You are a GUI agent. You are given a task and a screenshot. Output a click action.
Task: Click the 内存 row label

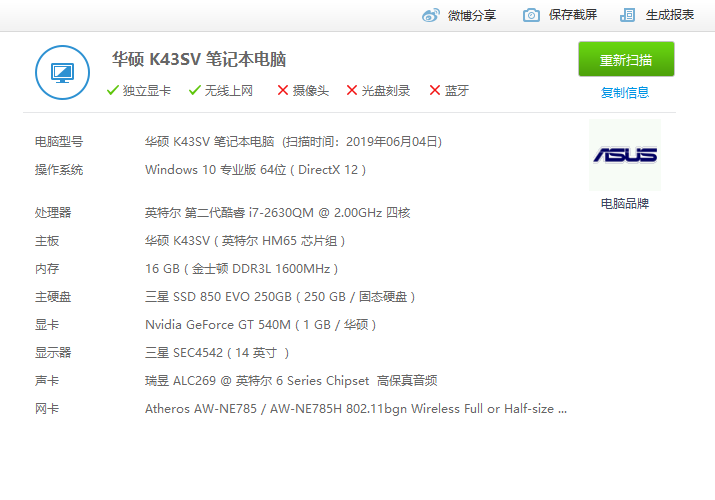click(47, 268)
